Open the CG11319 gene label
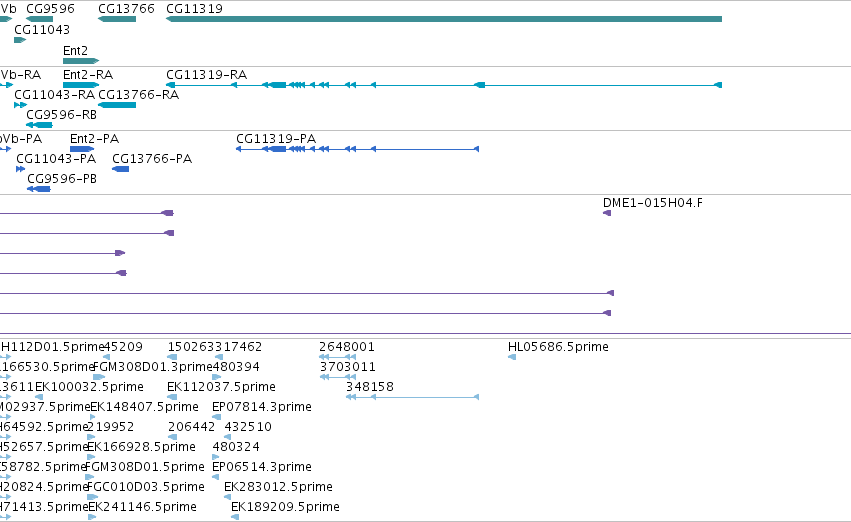Screen dimensions: 851x522 point(194,9)
